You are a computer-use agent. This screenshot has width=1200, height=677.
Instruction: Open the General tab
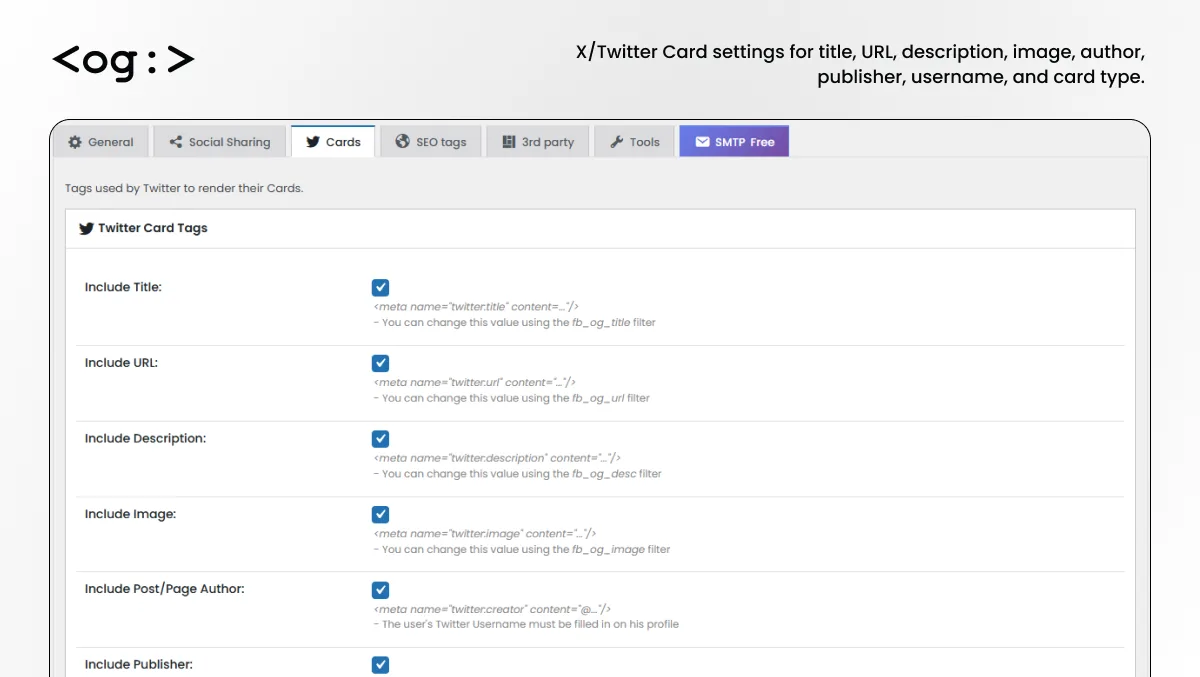pos(101,142)
